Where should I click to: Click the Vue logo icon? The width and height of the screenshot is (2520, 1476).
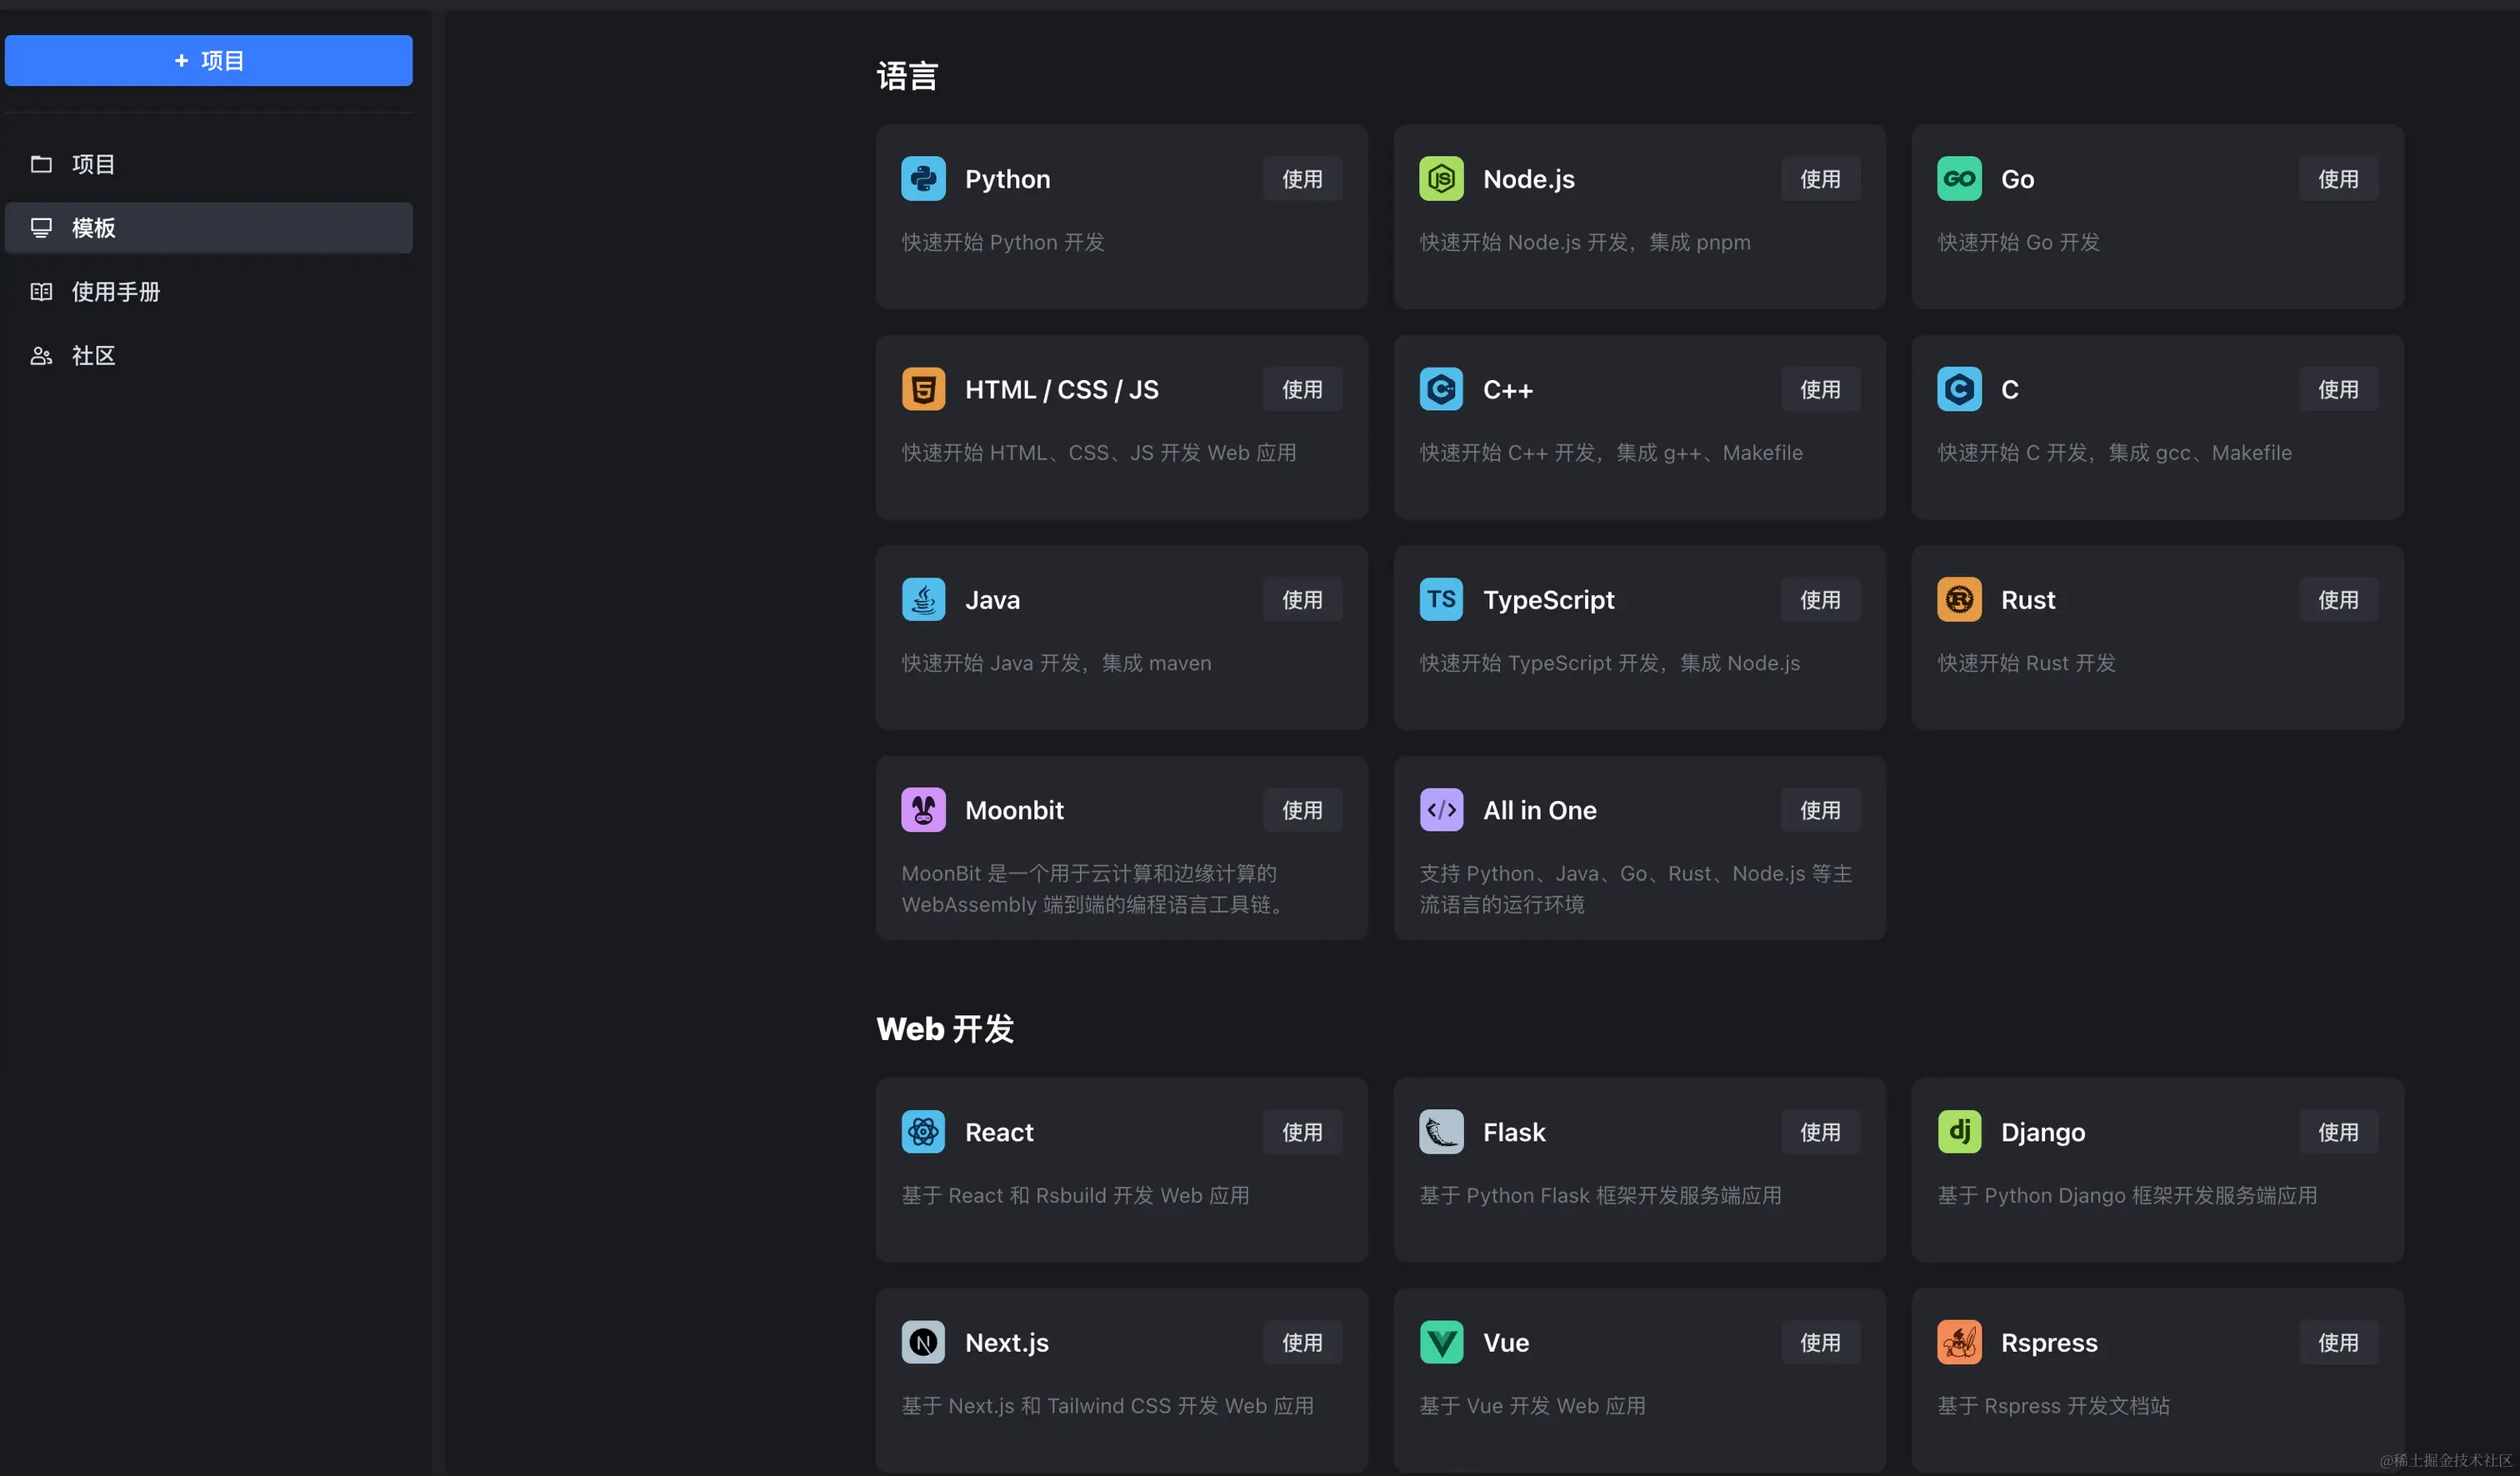pyautogui.click(x=1441, y=1342)
